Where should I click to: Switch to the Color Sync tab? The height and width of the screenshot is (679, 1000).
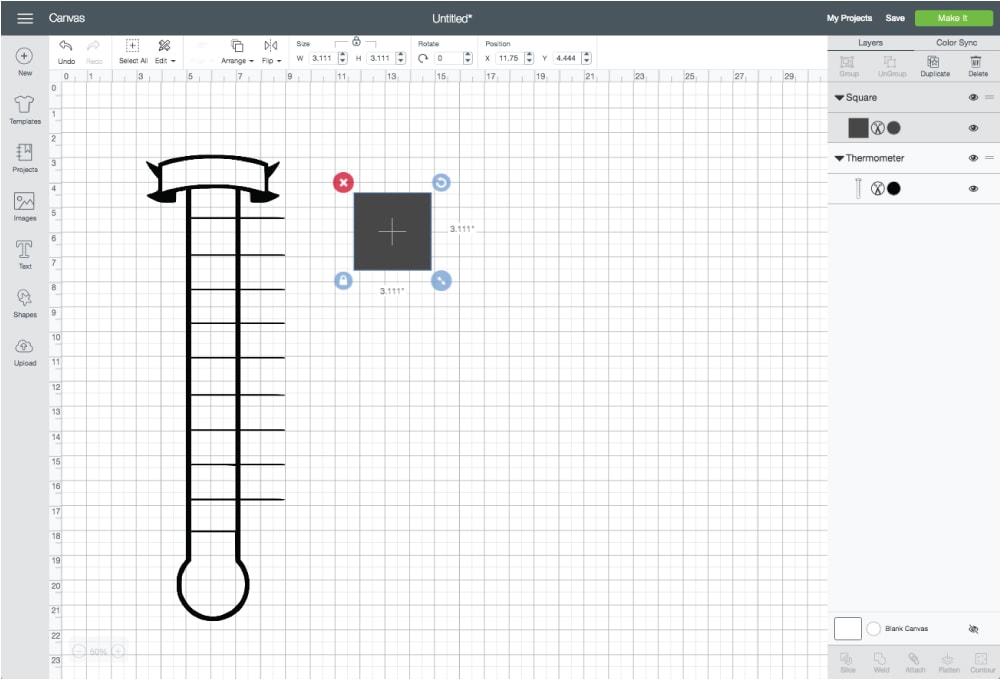coord(956,43)
